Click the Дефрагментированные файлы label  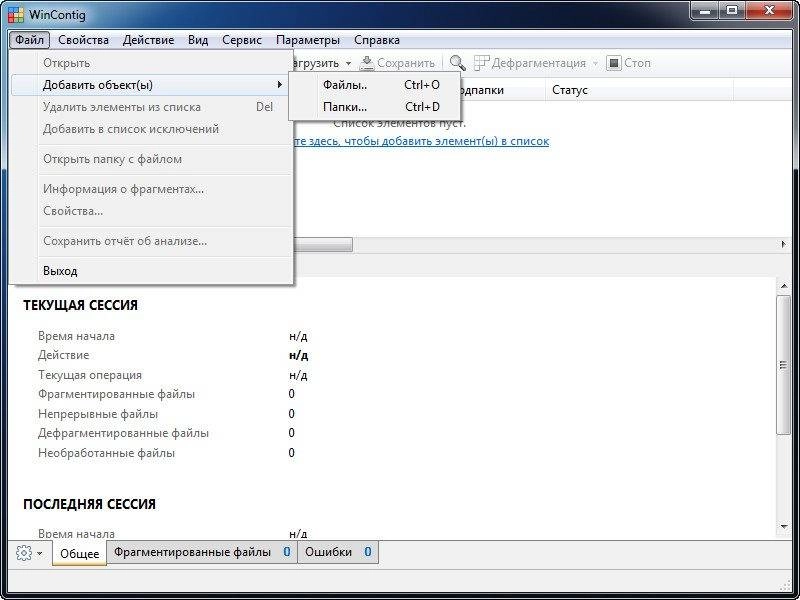(x=123, y=433)
